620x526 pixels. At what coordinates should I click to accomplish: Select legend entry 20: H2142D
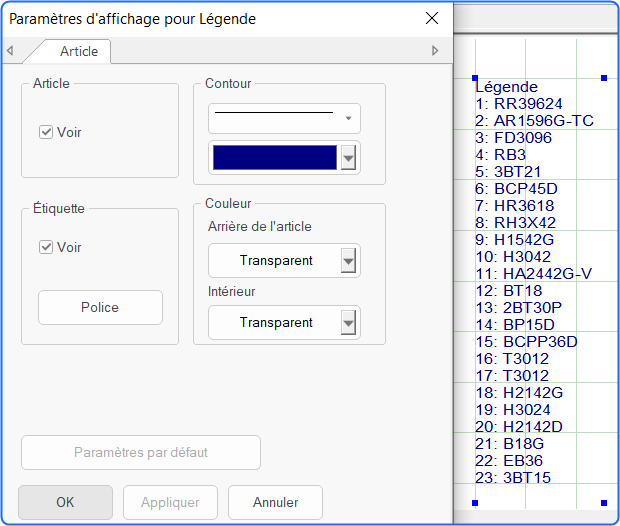pyautogui.click(x=519, y=427)
